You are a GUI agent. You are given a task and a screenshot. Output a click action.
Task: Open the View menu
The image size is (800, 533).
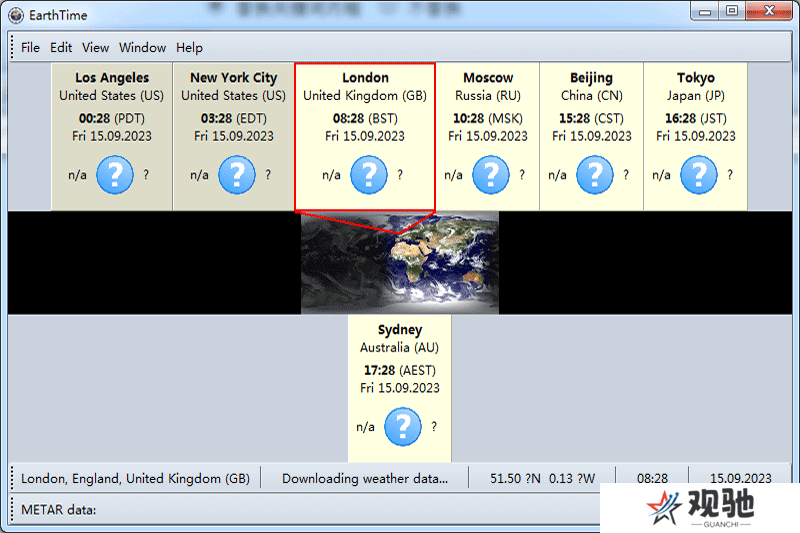(x=95, y=47)
